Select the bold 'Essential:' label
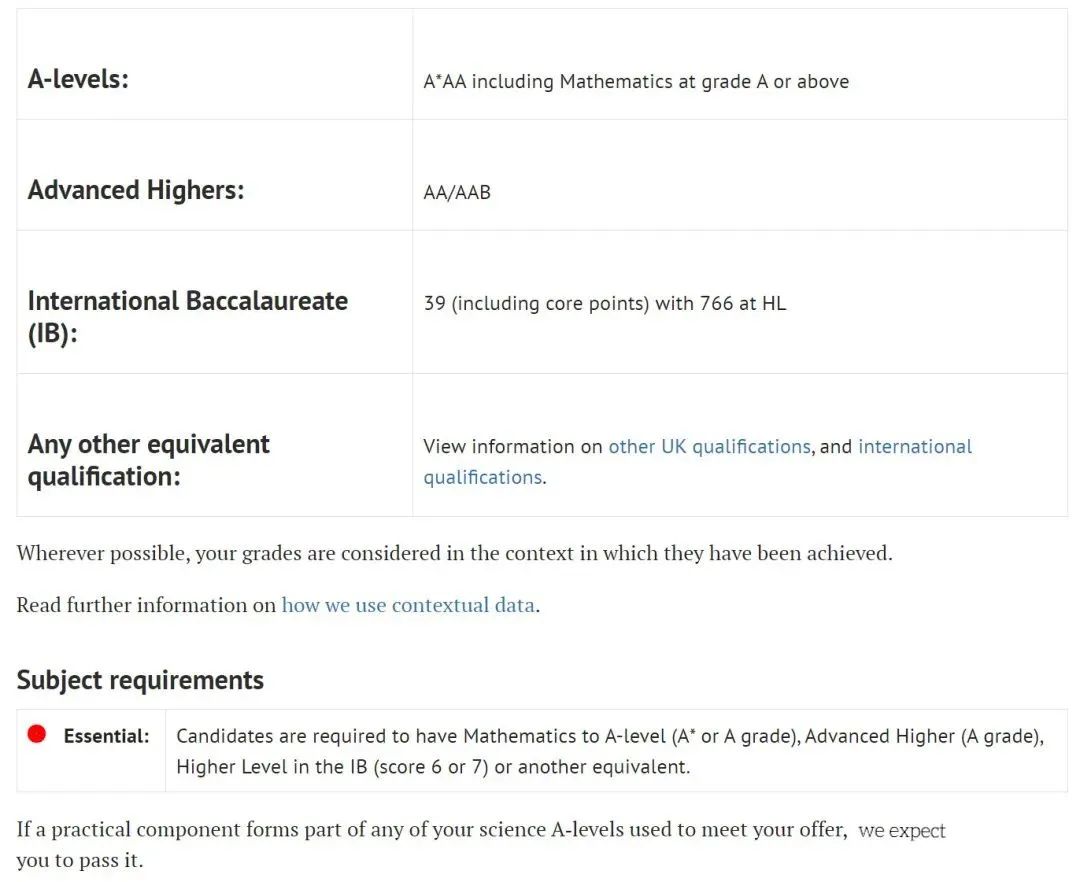Screen dimensions: 1080x882 pyautogui.click(x=106, y=736)
